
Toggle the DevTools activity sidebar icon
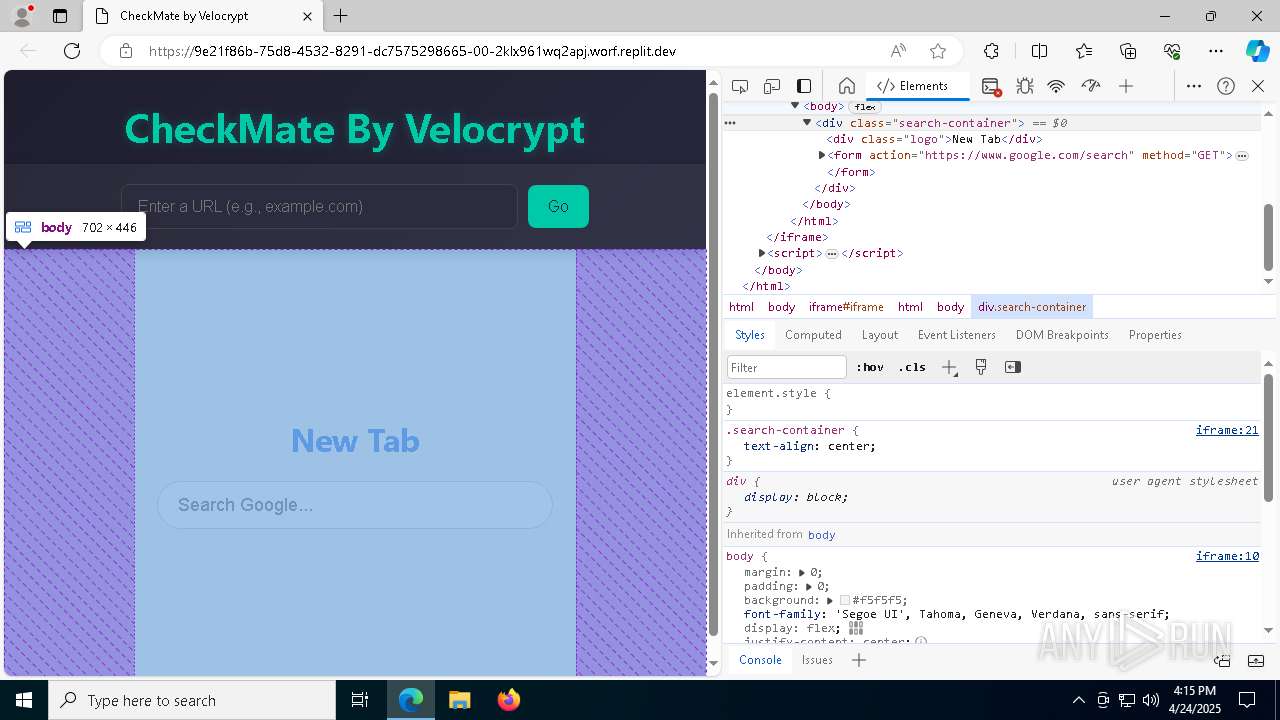pos(804,86)
